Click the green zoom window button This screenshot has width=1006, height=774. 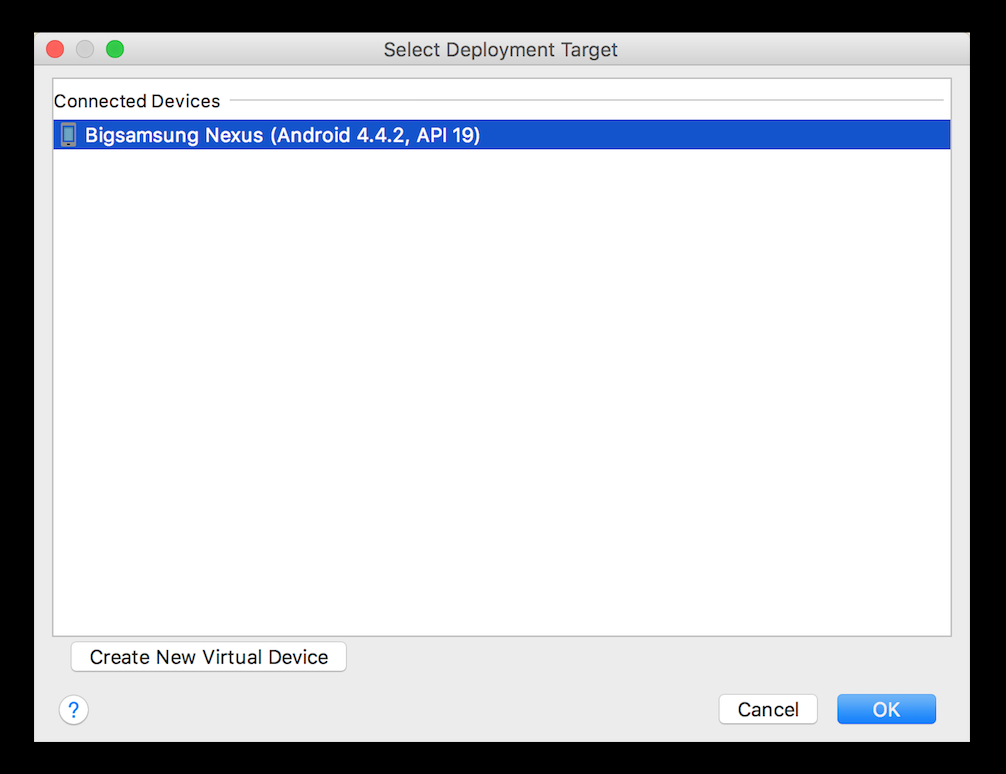pyautogui.click(x=115, y=49)
